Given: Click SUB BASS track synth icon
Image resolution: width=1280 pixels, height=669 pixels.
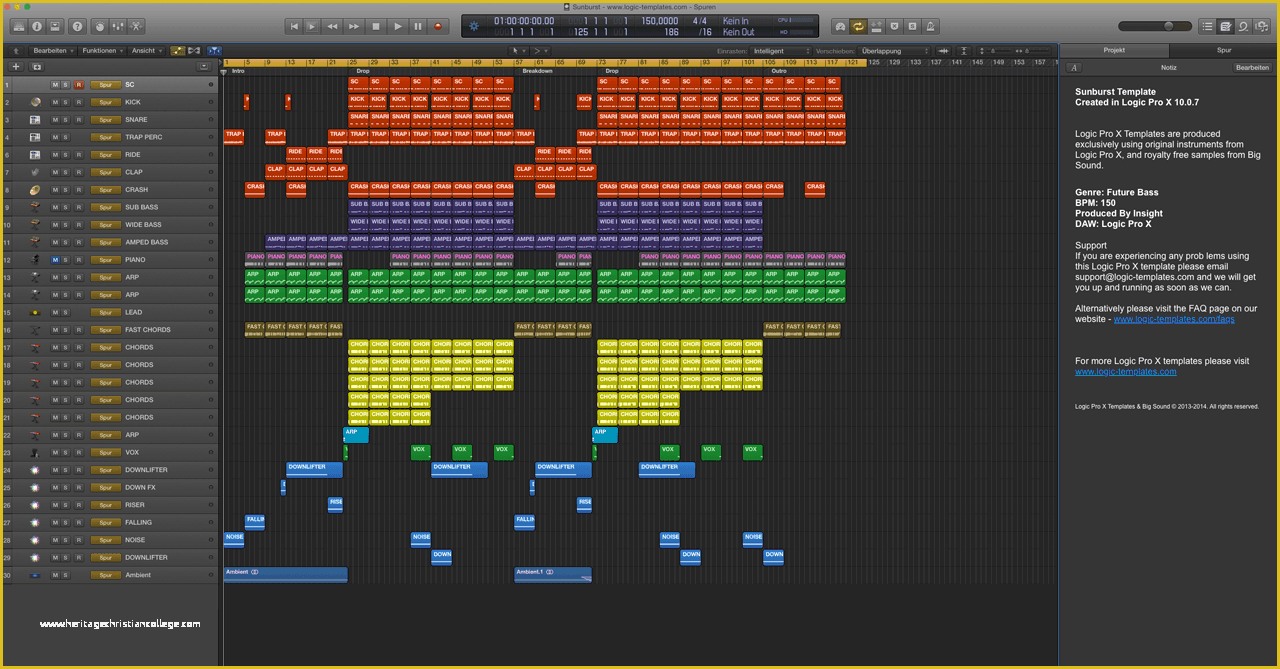Looking at the screenshot, I should click(x=35, y=207).
